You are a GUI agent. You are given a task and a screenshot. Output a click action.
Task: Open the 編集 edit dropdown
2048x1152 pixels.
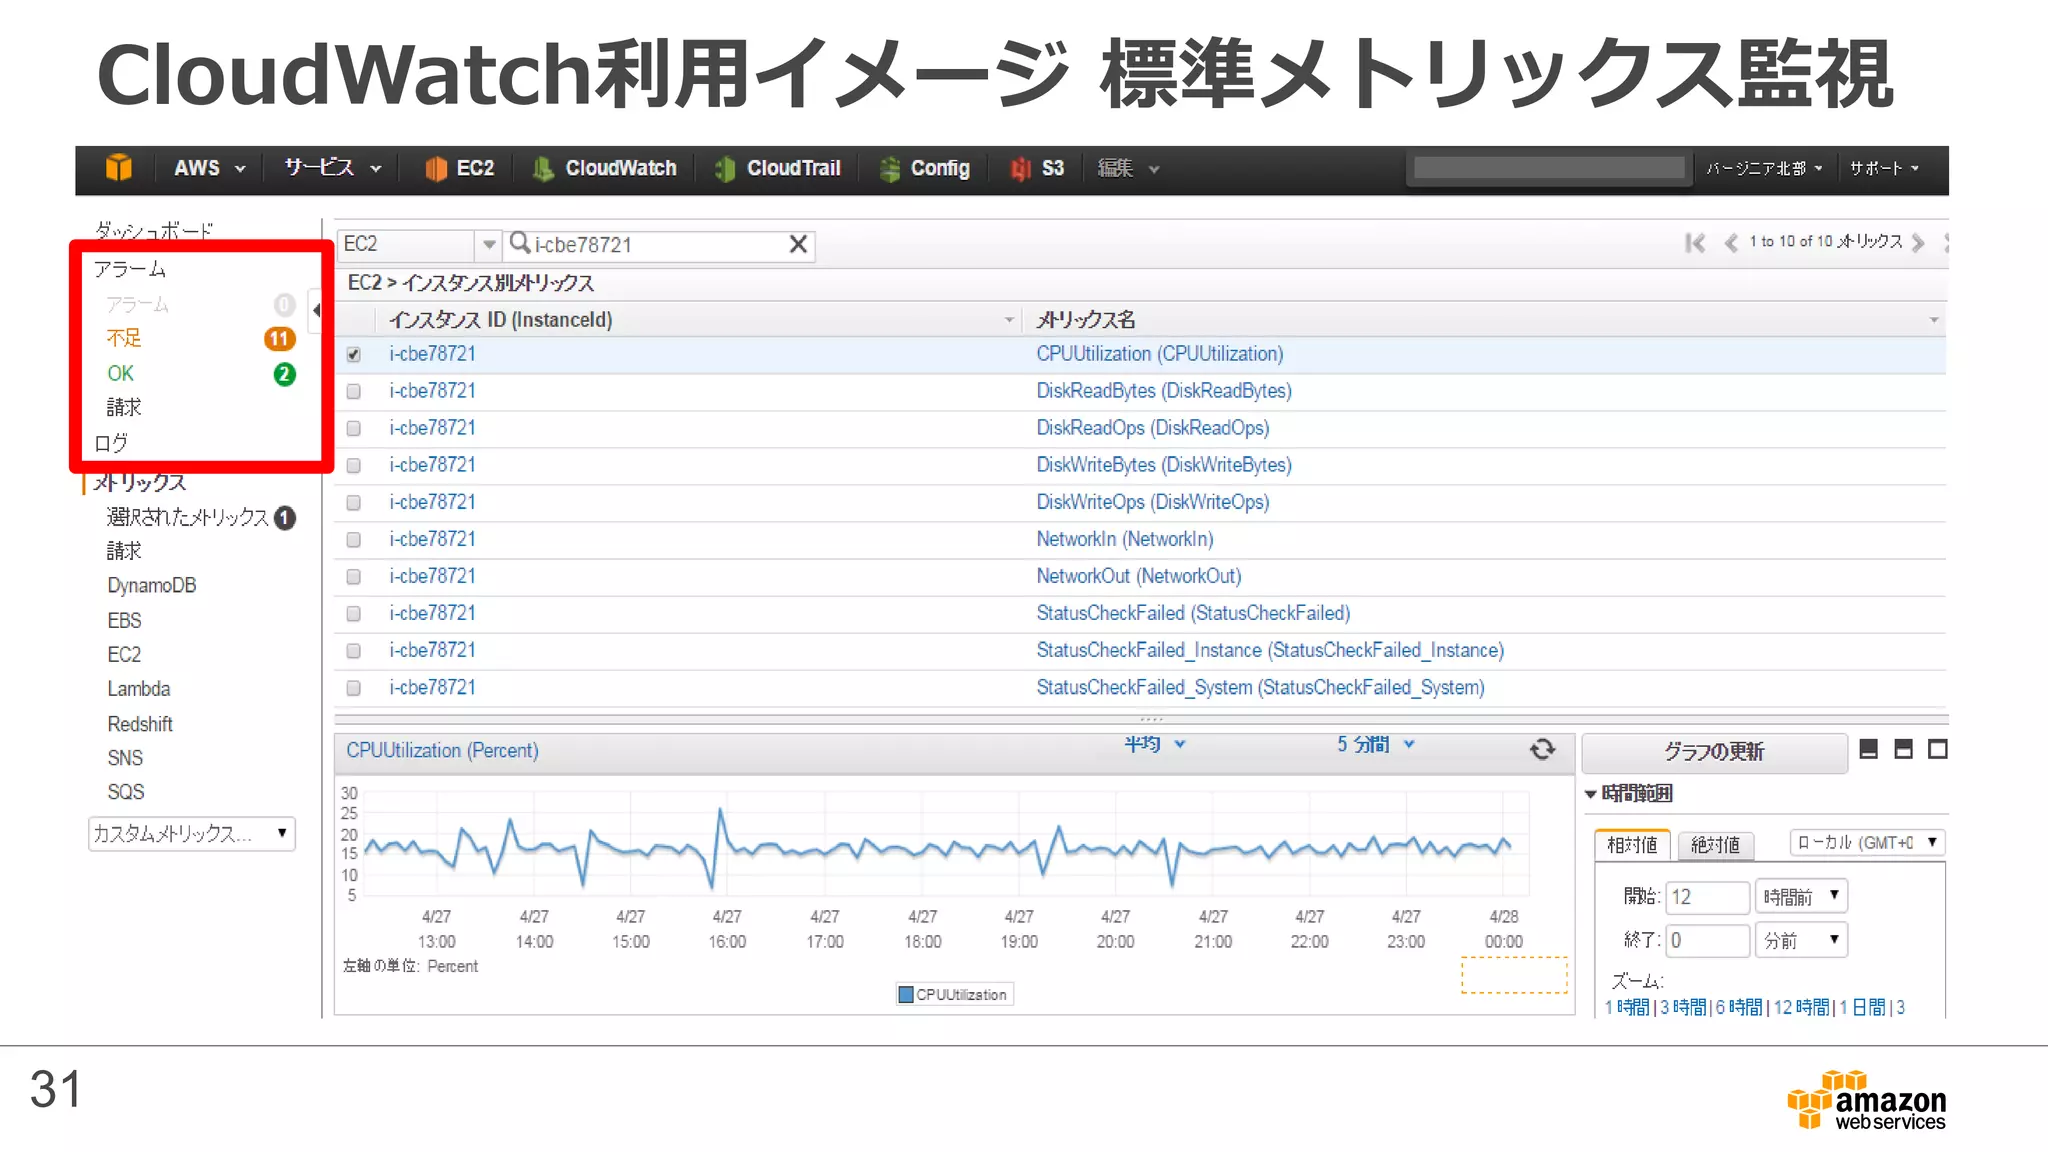[1128, 168]
